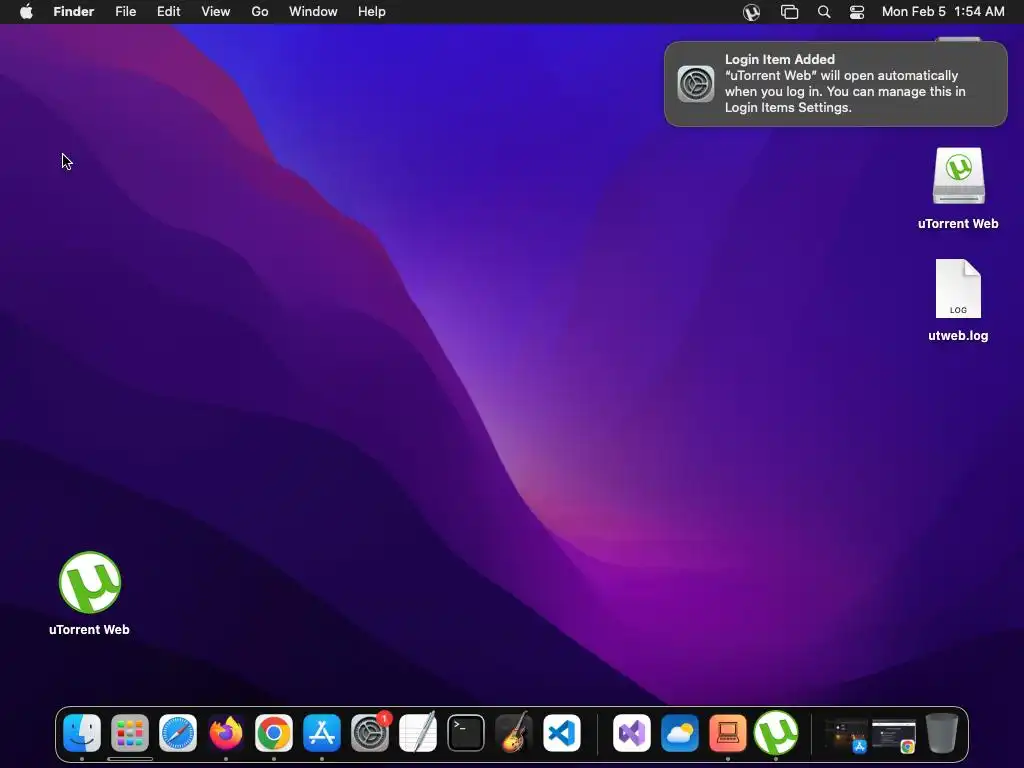Click System Settings icon in the notification
This screenshot has width=1024, height=768.
point(696,84)
